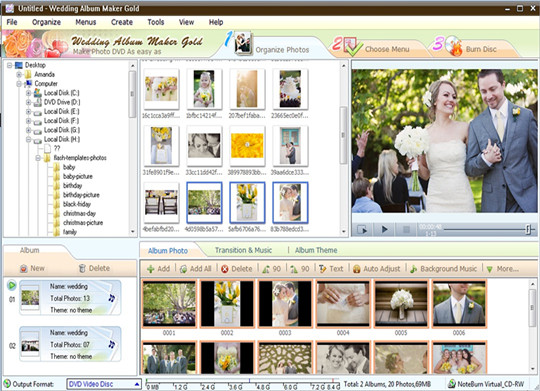The width and height of the screenshot is (540, 391).
Task: Click Add All photos icon
Action: [184, 269]
